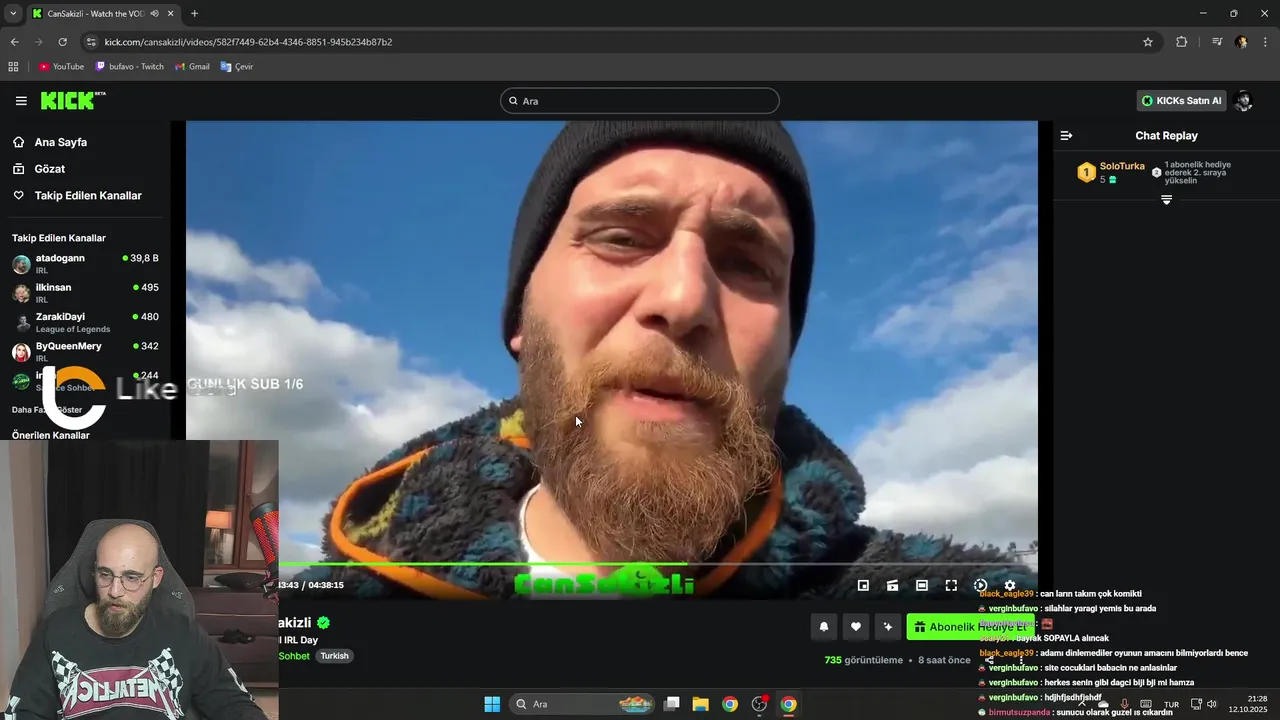Screen dimensions: 1280x720
Task: Select the Turkish language tag
Action: (334, 656)
